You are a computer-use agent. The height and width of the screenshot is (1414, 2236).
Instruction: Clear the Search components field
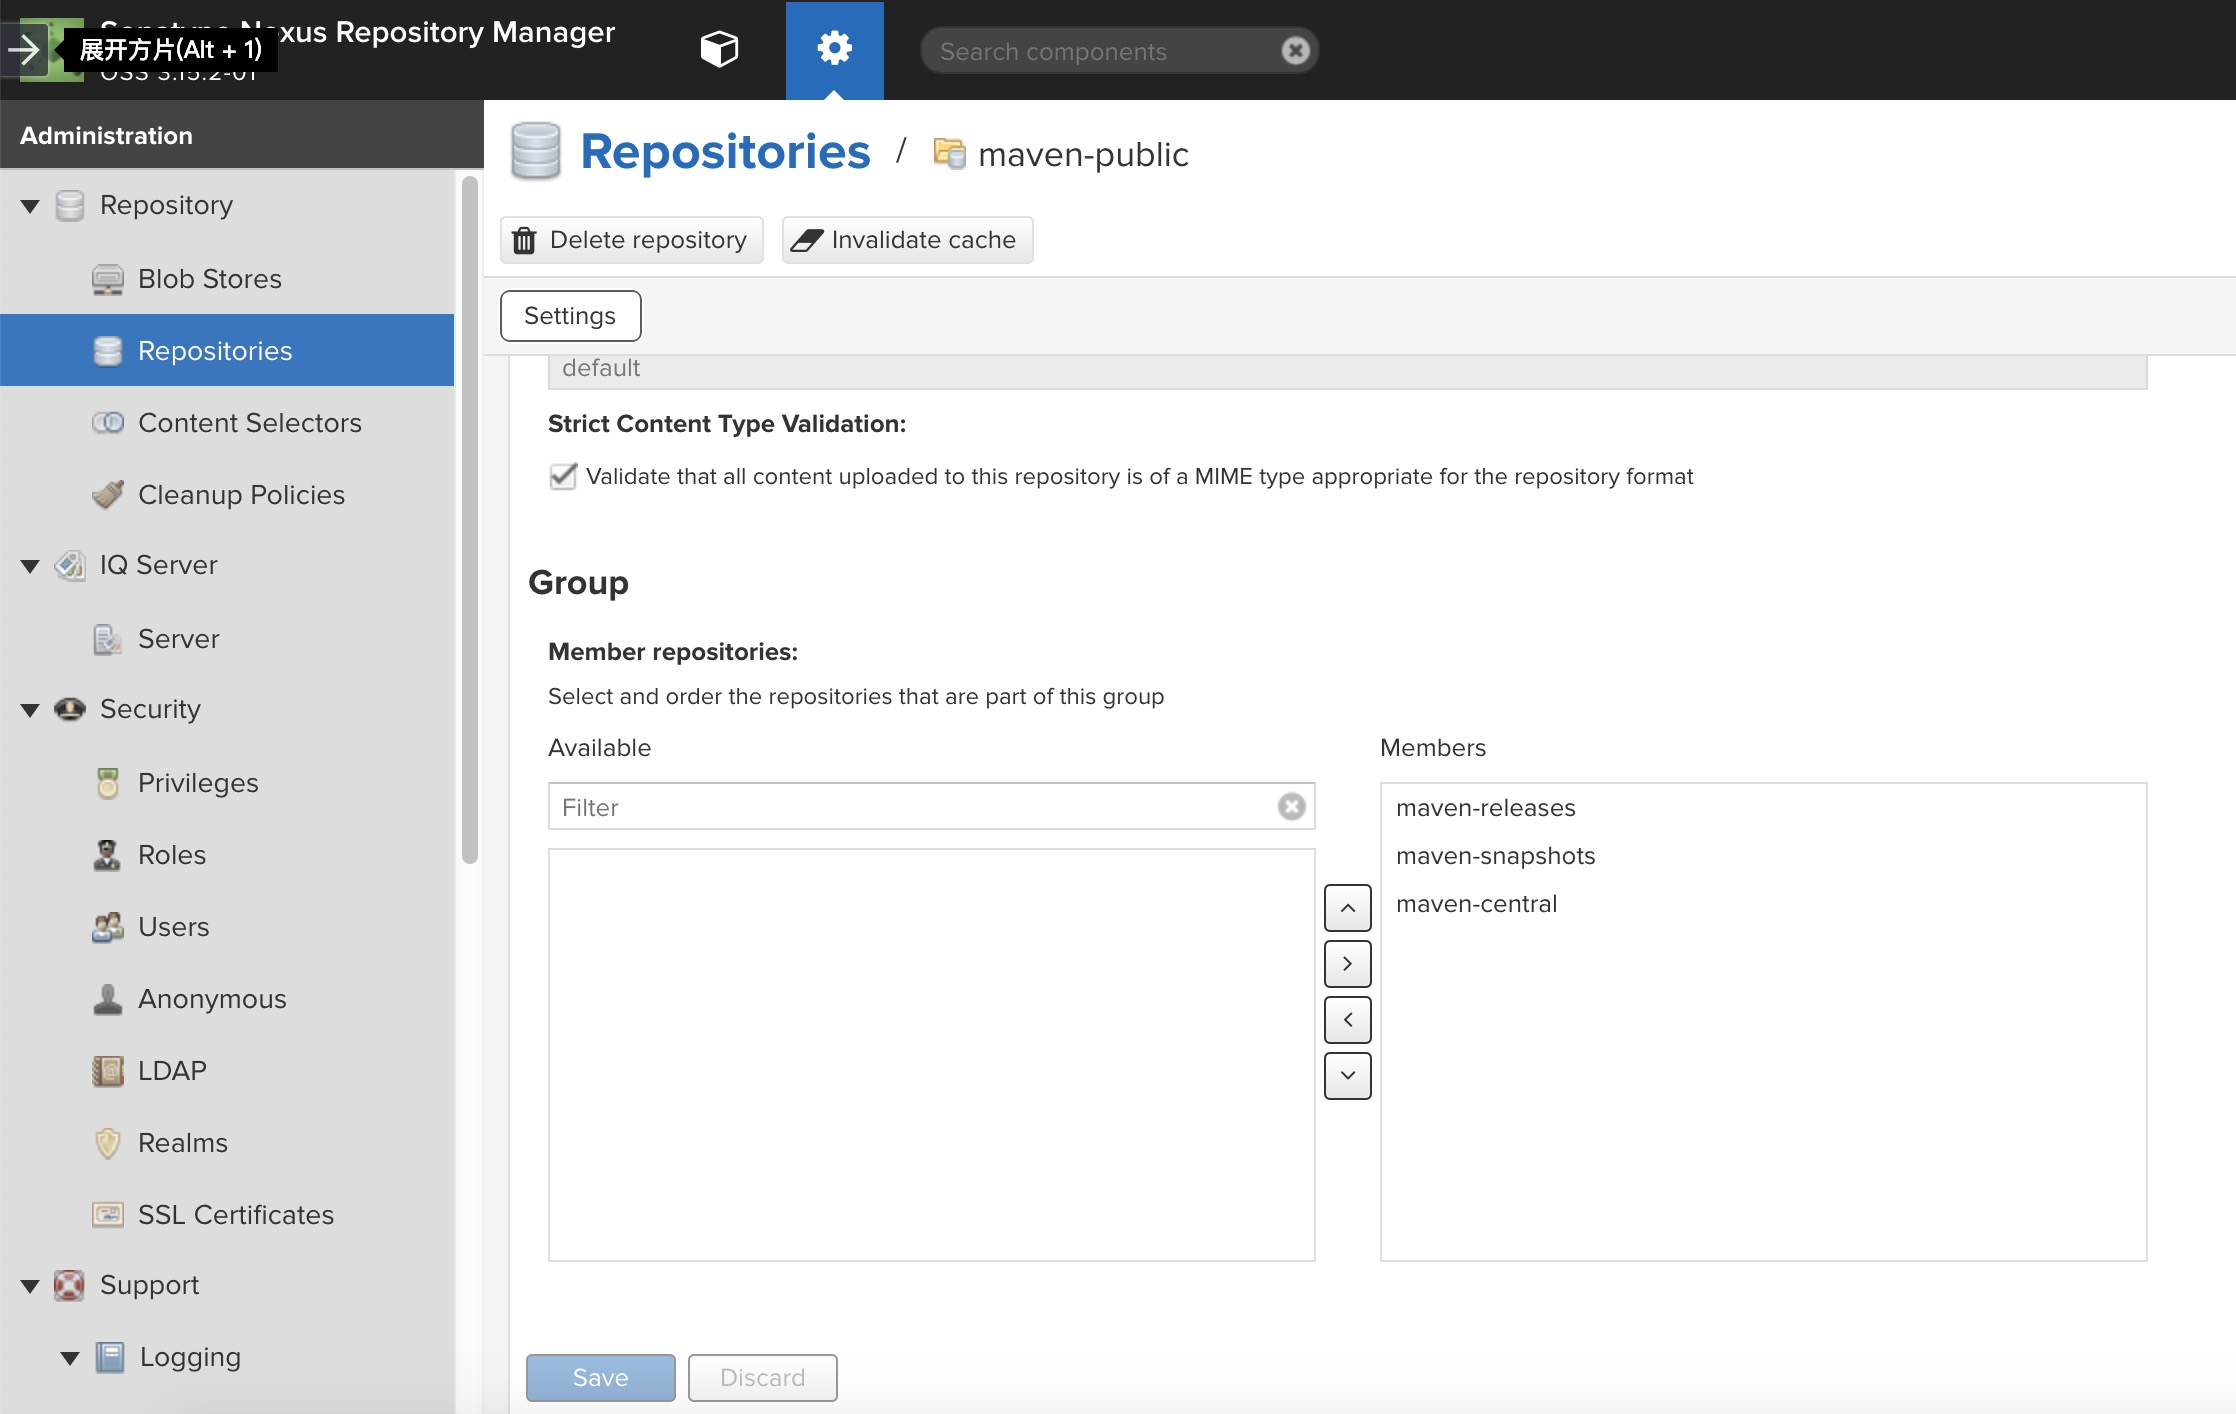coord(1295,51)
